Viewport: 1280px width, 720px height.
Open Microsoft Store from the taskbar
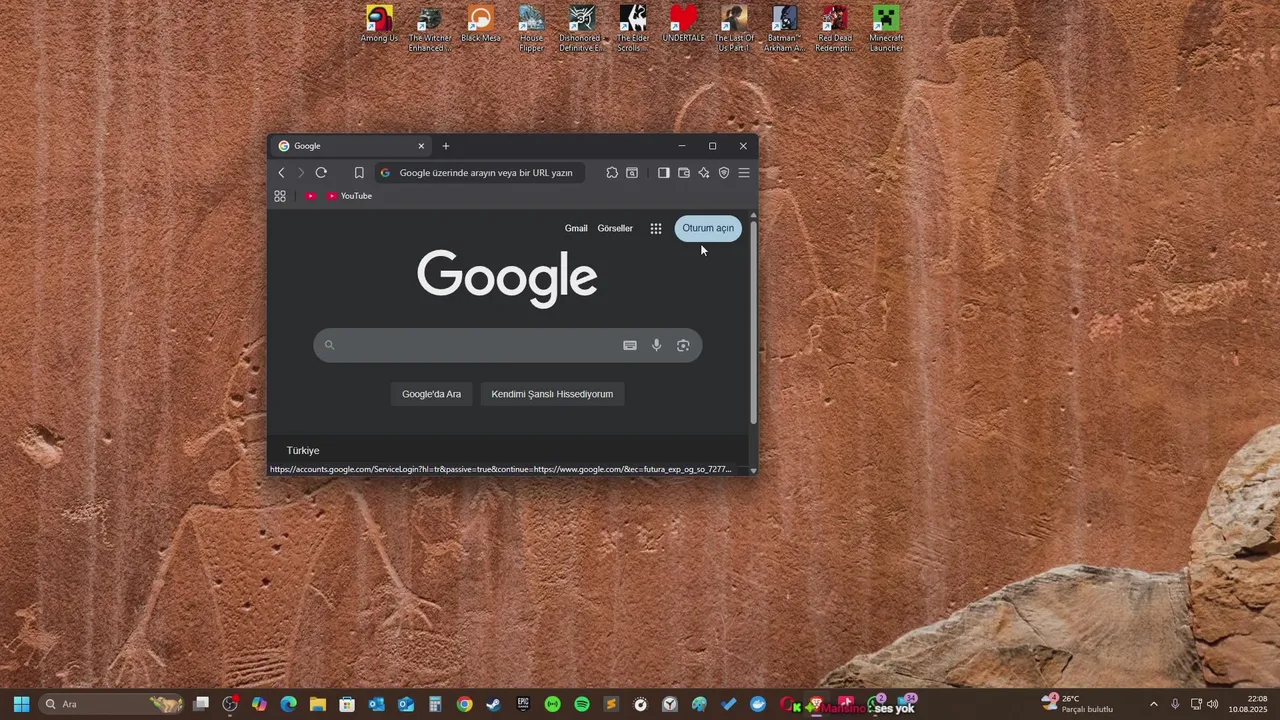347,704
